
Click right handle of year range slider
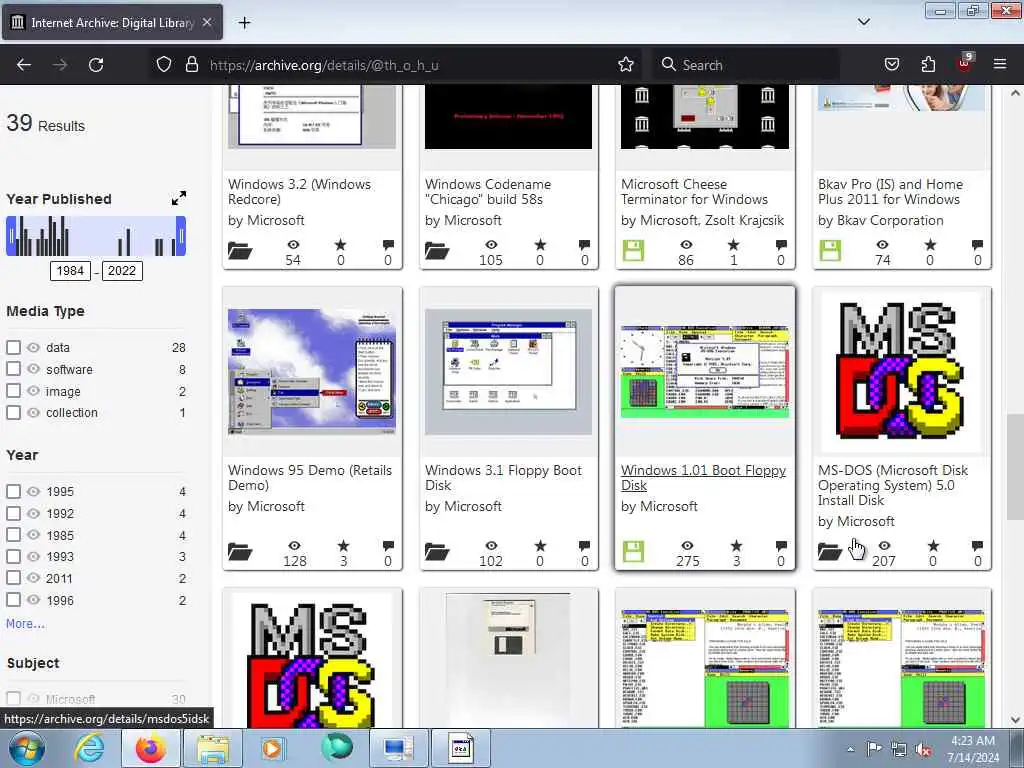(181, 236)
